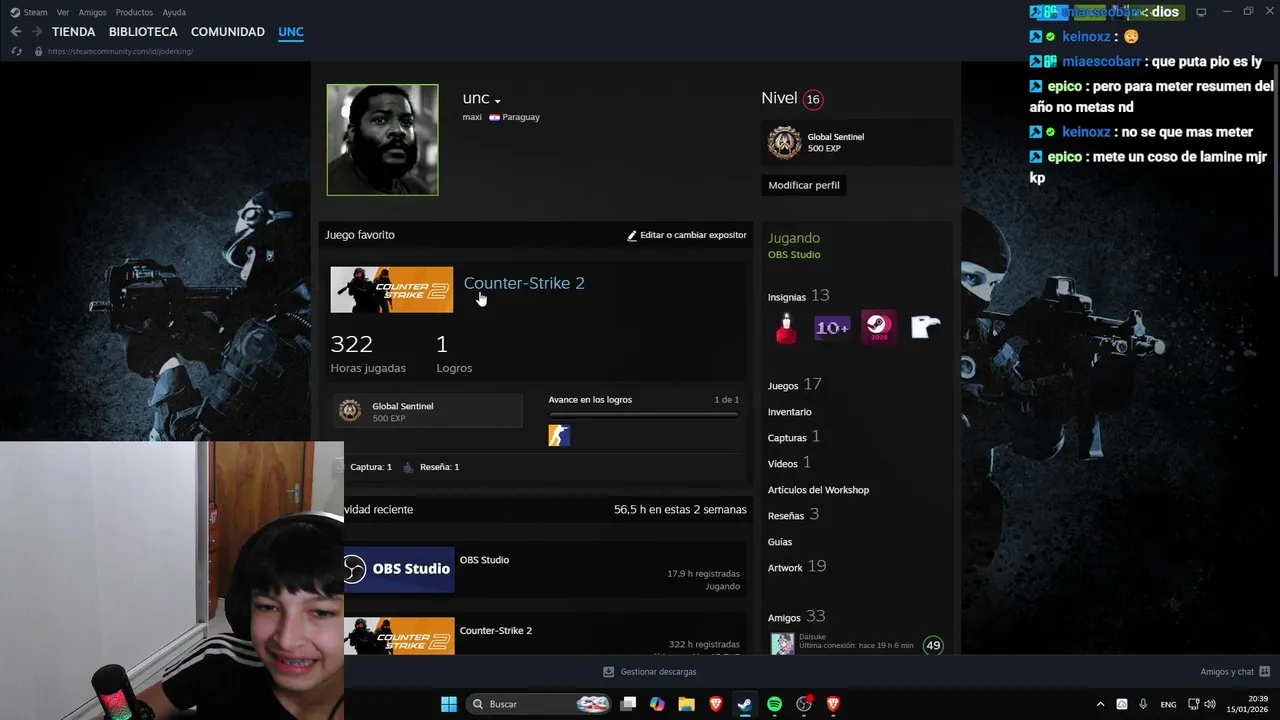The height and width of the screenshot is (720, 1280).
Task: Open the Captura: 1 link
Action: click(x=370, y=467)
